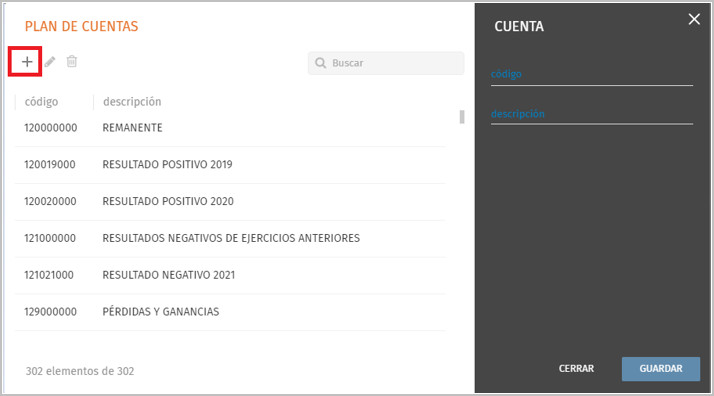The image size is (714, 396).
Task: Click the list's vertical scrollbar thumb
Action: pos(462,117)
